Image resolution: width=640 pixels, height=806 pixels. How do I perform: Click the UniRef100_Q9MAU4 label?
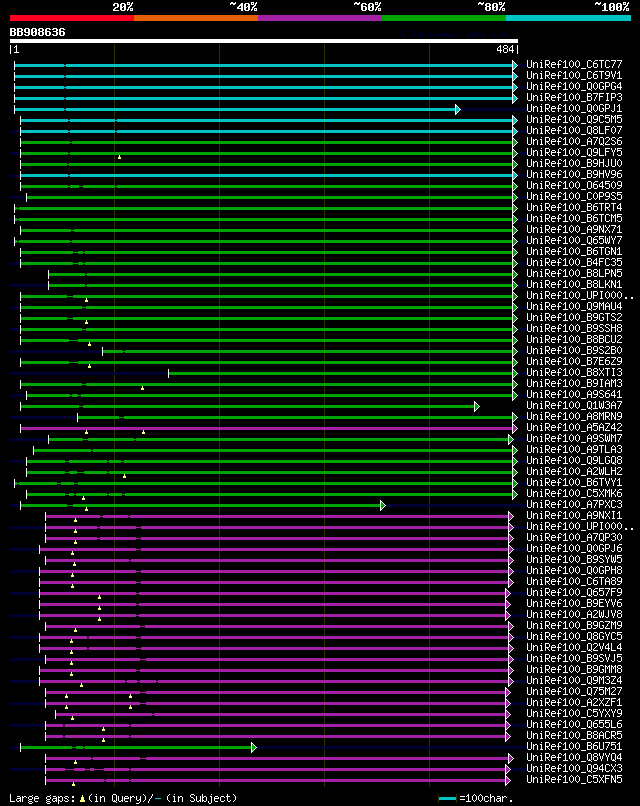point(574,306)
